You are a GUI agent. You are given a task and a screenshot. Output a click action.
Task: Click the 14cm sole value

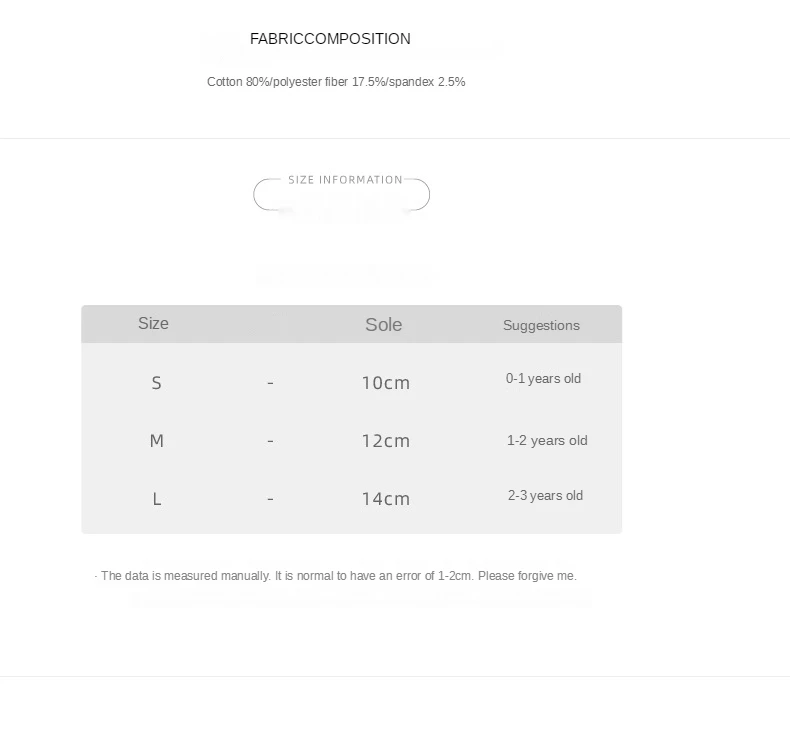tap(386, 499)
